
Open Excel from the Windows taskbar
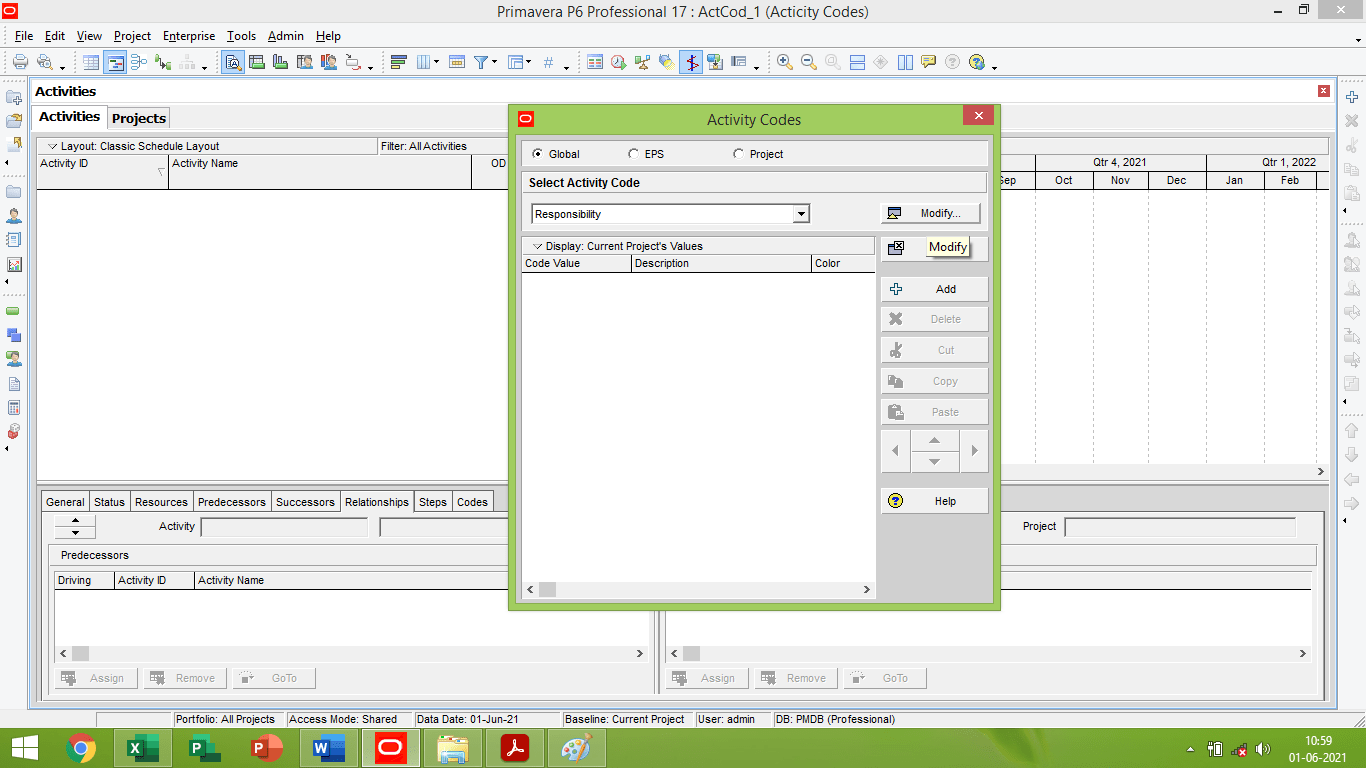143,748
